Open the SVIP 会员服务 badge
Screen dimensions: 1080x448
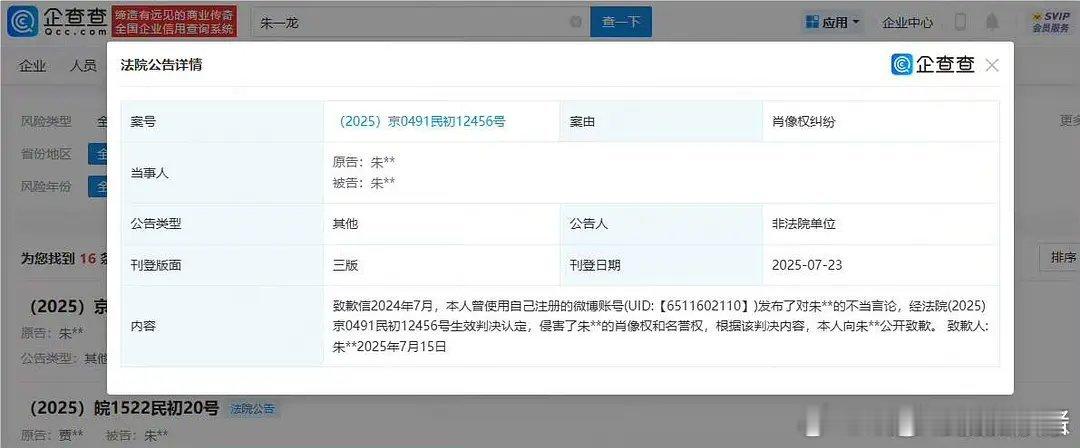pos(1050,22)
